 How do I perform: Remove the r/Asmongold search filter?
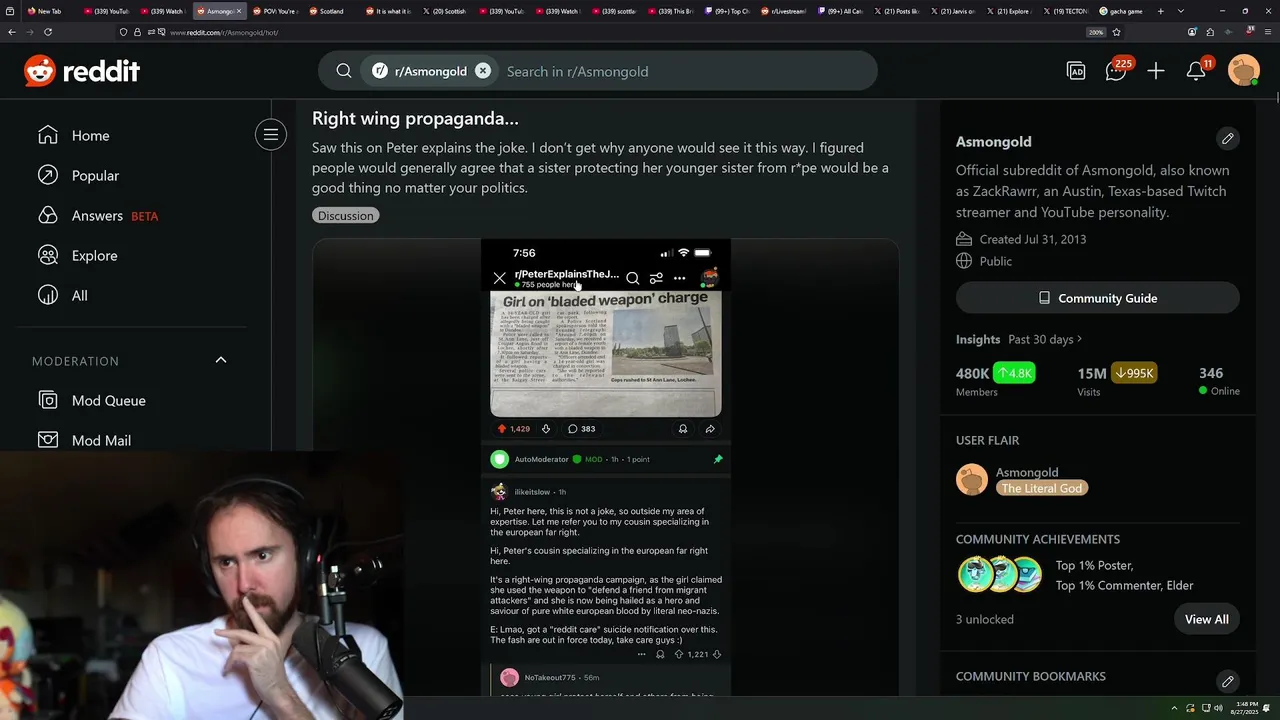click(x=483, y=71)
